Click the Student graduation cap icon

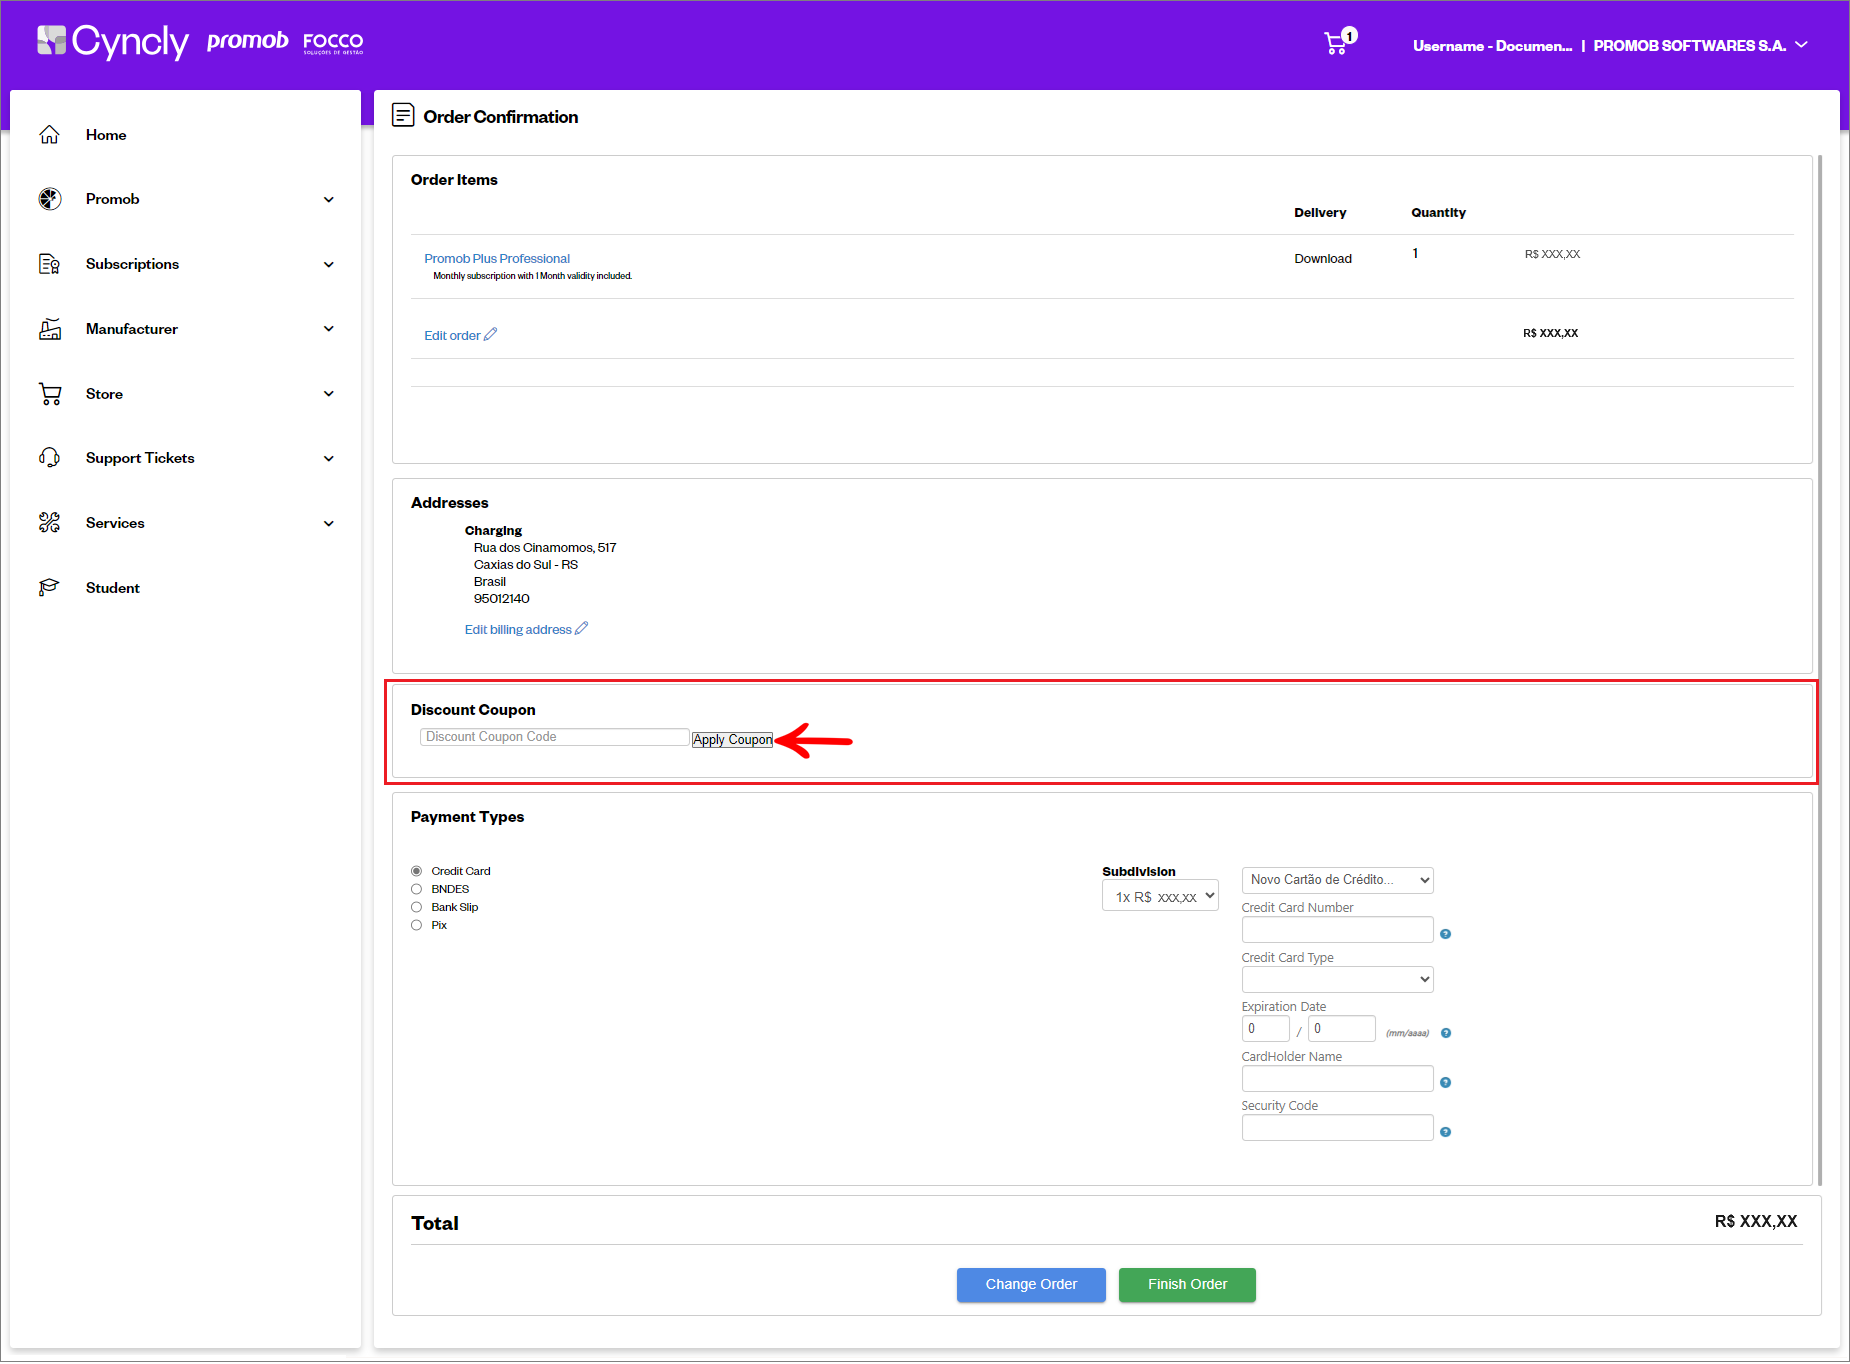coord(49,588)
